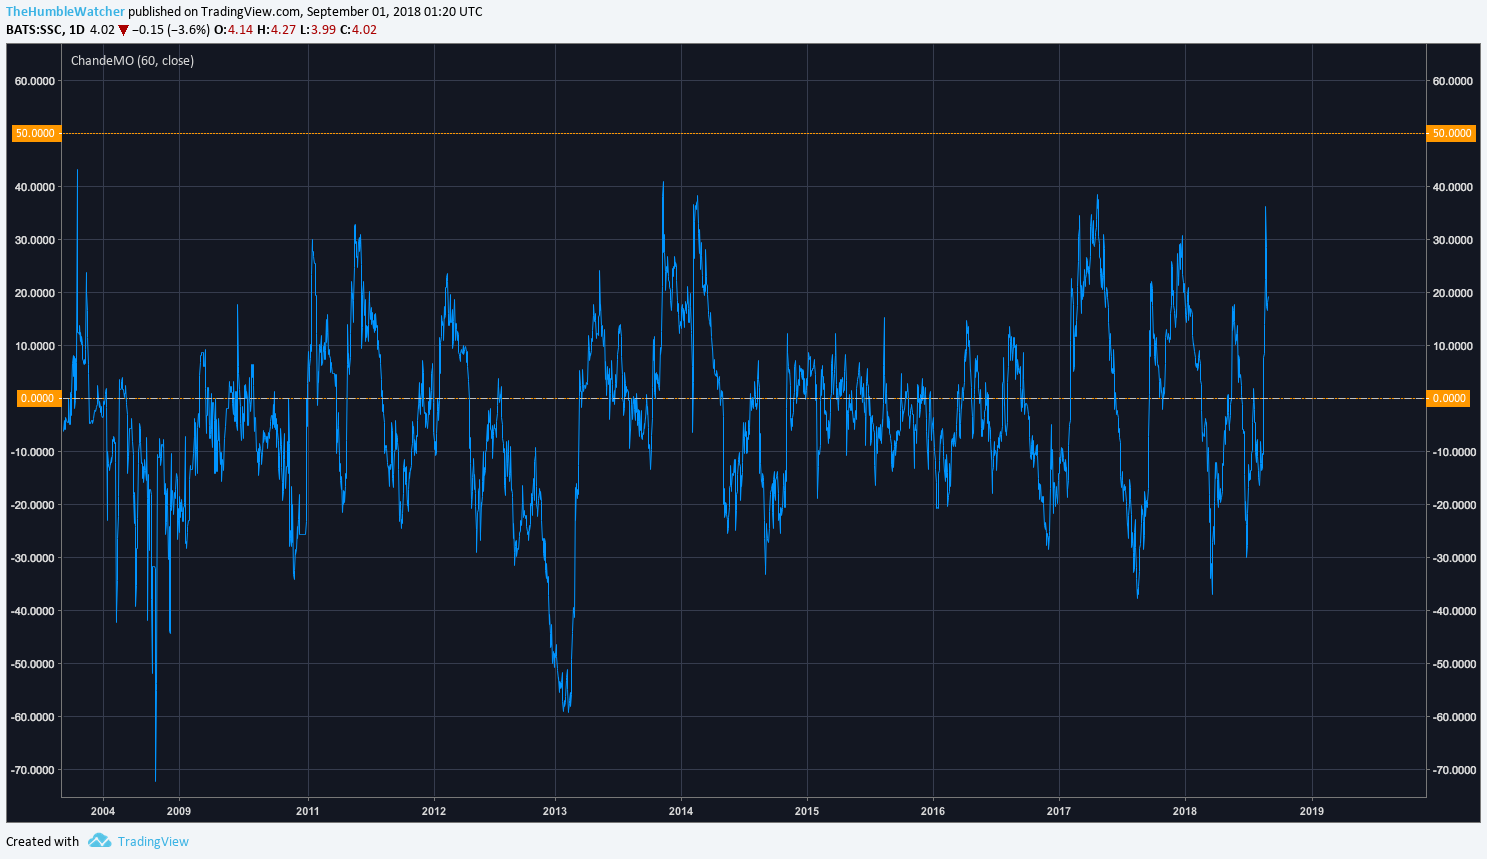This screenshot has width=1487, height=859.
Task: Click the TradingView cloud logo icon
Action: click(99, 841)
